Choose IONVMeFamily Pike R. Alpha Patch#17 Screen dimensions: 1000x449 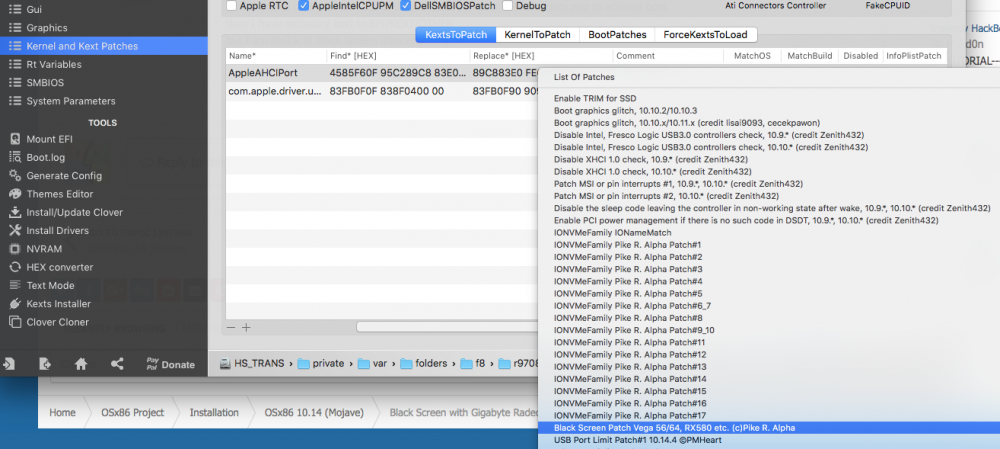(630, 416)
